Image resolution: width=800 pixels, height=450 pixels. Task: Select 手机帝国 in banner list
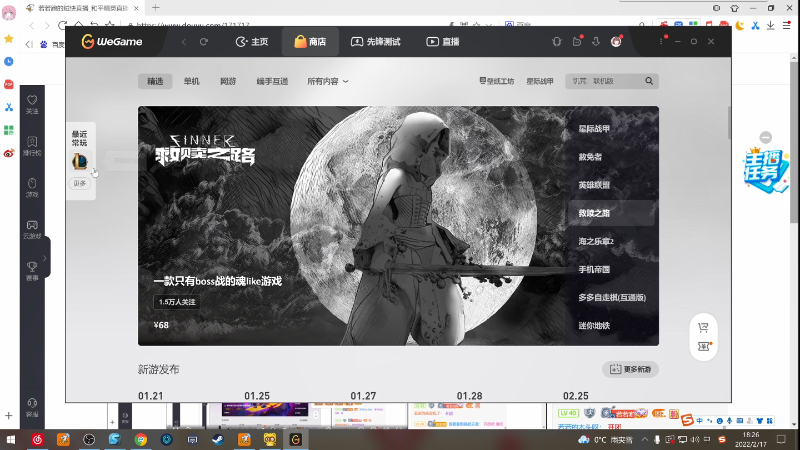[594, 269]
